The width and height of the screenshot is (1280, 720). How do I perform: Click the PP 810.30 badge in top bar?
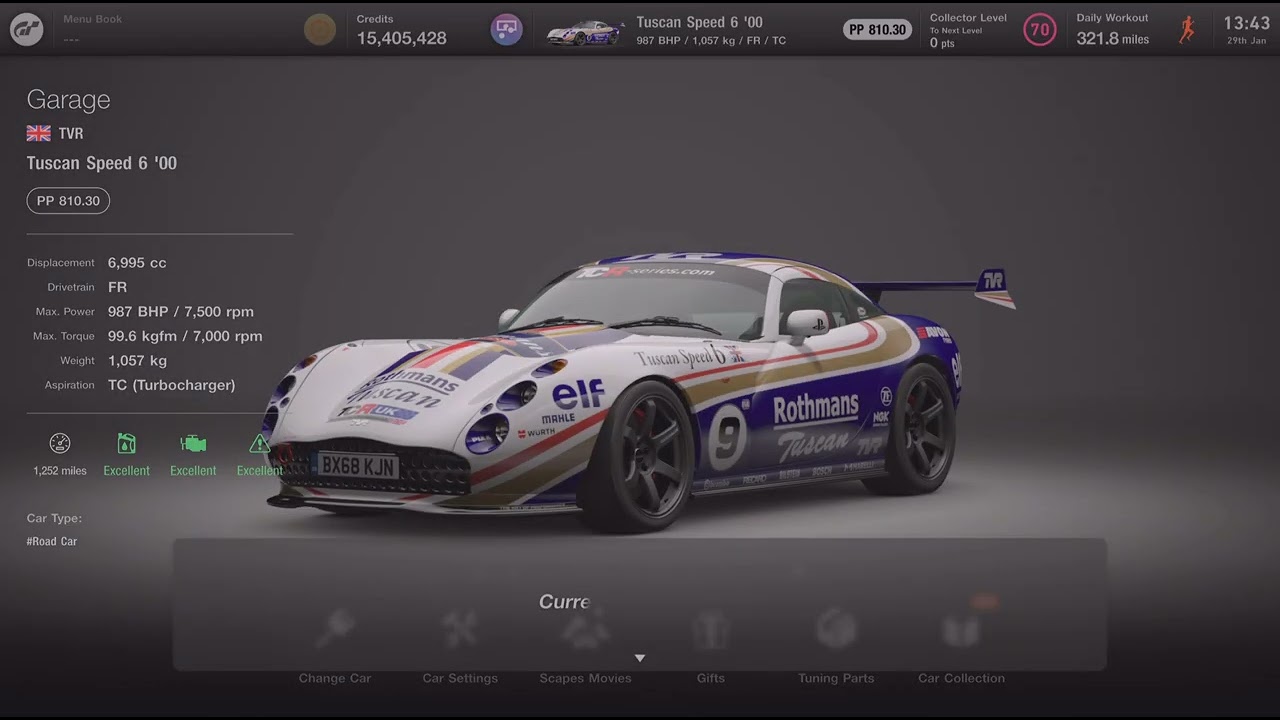(877, 29)
